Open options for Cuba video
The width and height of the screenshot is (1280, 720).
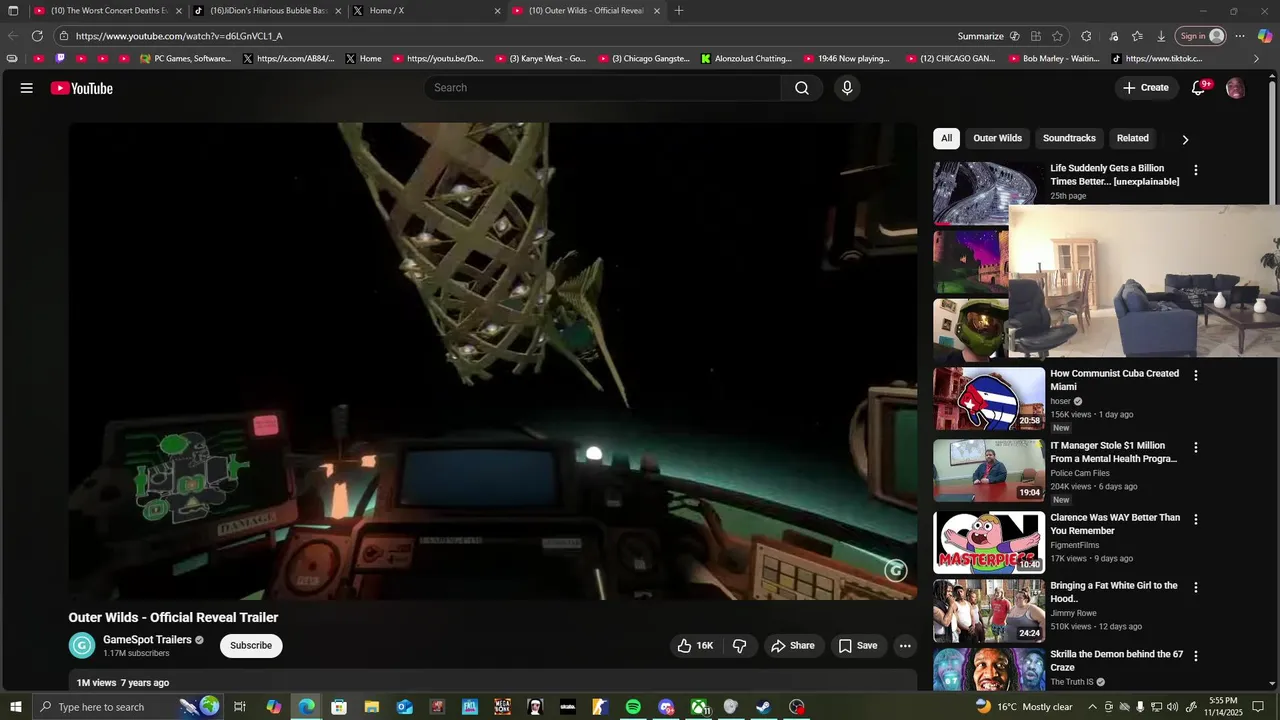(x=1195, y=375)
